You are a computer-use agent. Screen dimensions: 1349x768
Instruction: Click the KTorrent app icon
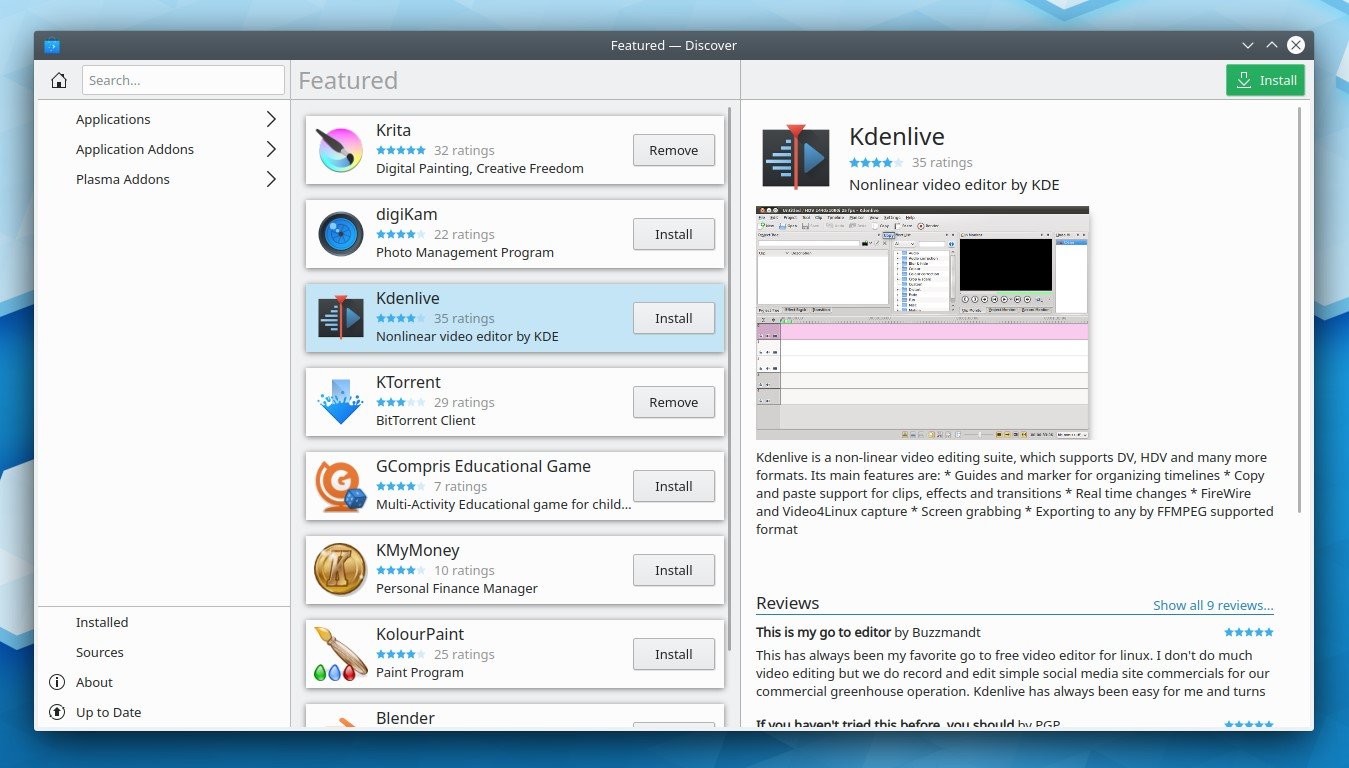point(340,402)
